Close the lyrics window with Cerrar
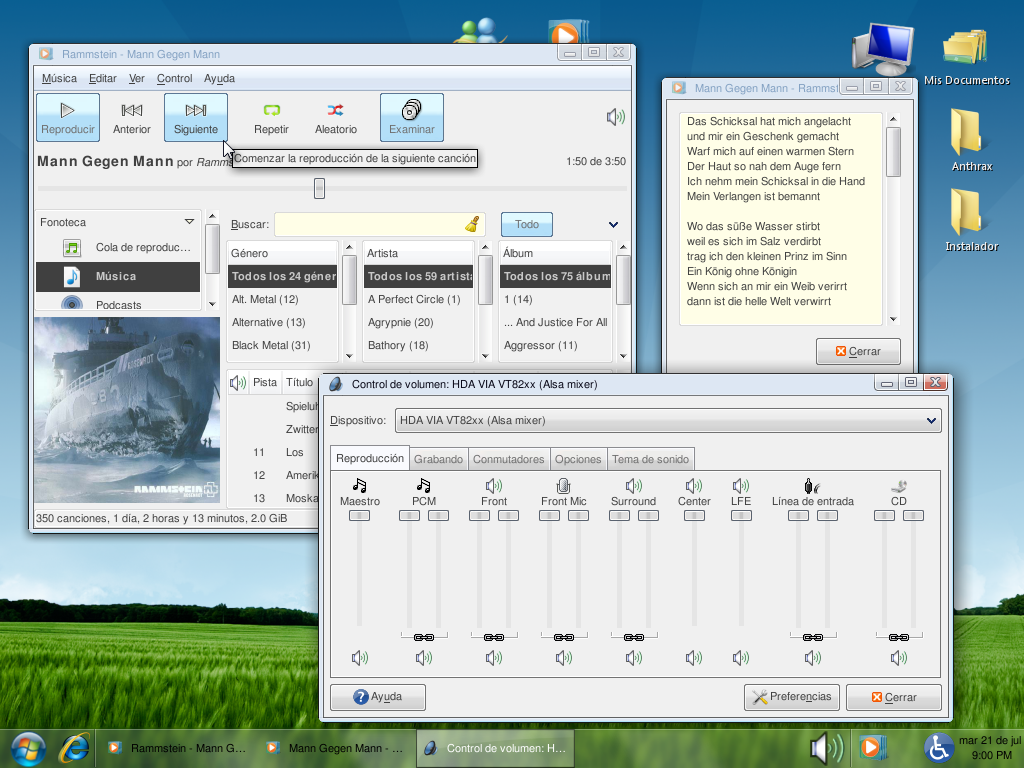 click(858, 351)
